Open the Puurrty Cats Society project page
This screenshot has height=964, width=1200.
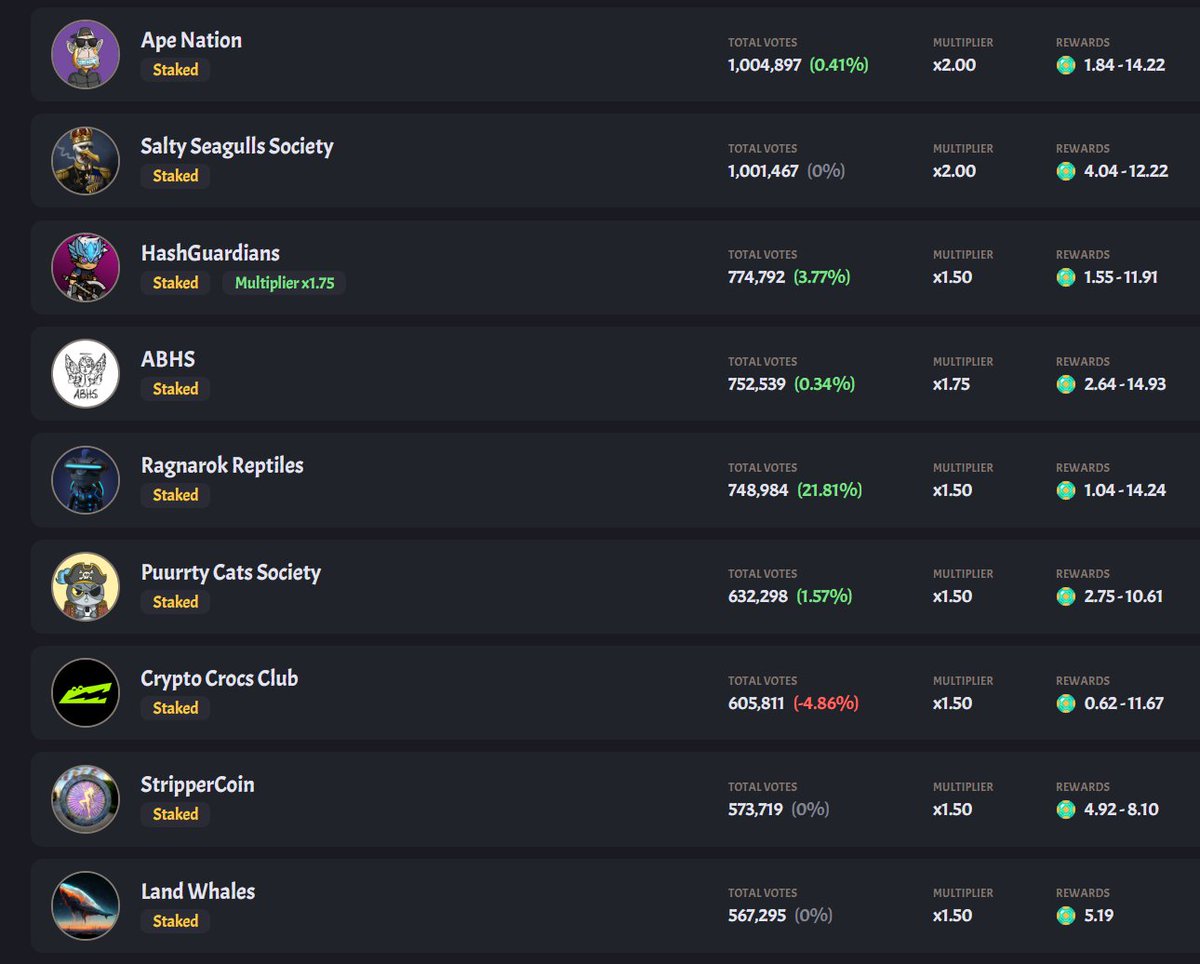[x=231, y=572]
